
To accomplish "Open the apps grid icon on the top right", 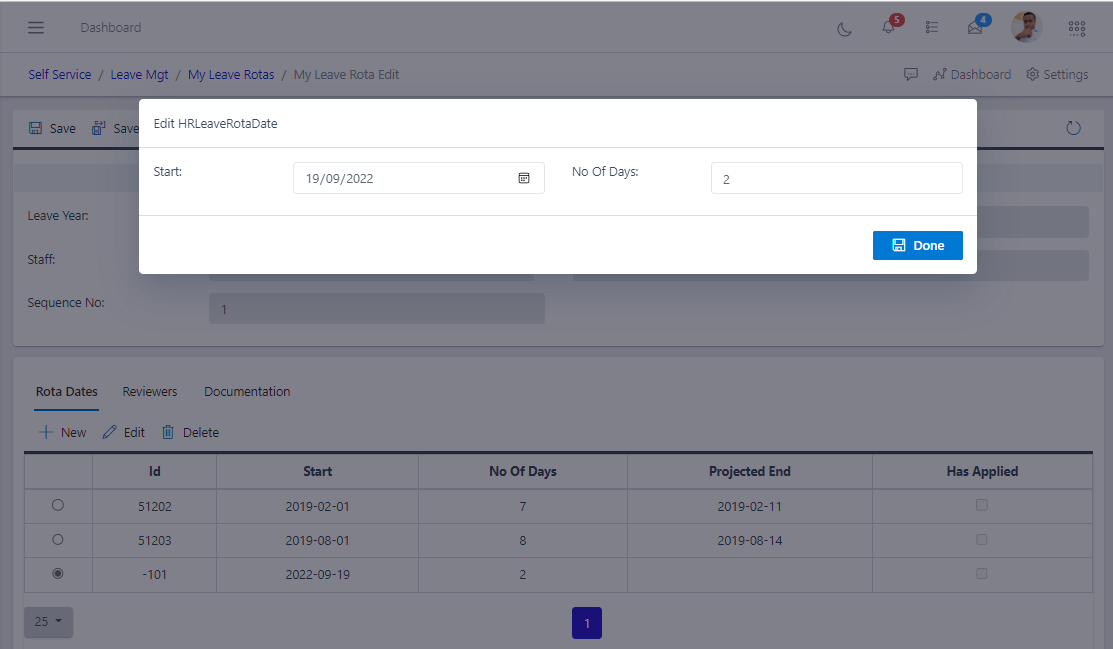I will (1077, 29).
